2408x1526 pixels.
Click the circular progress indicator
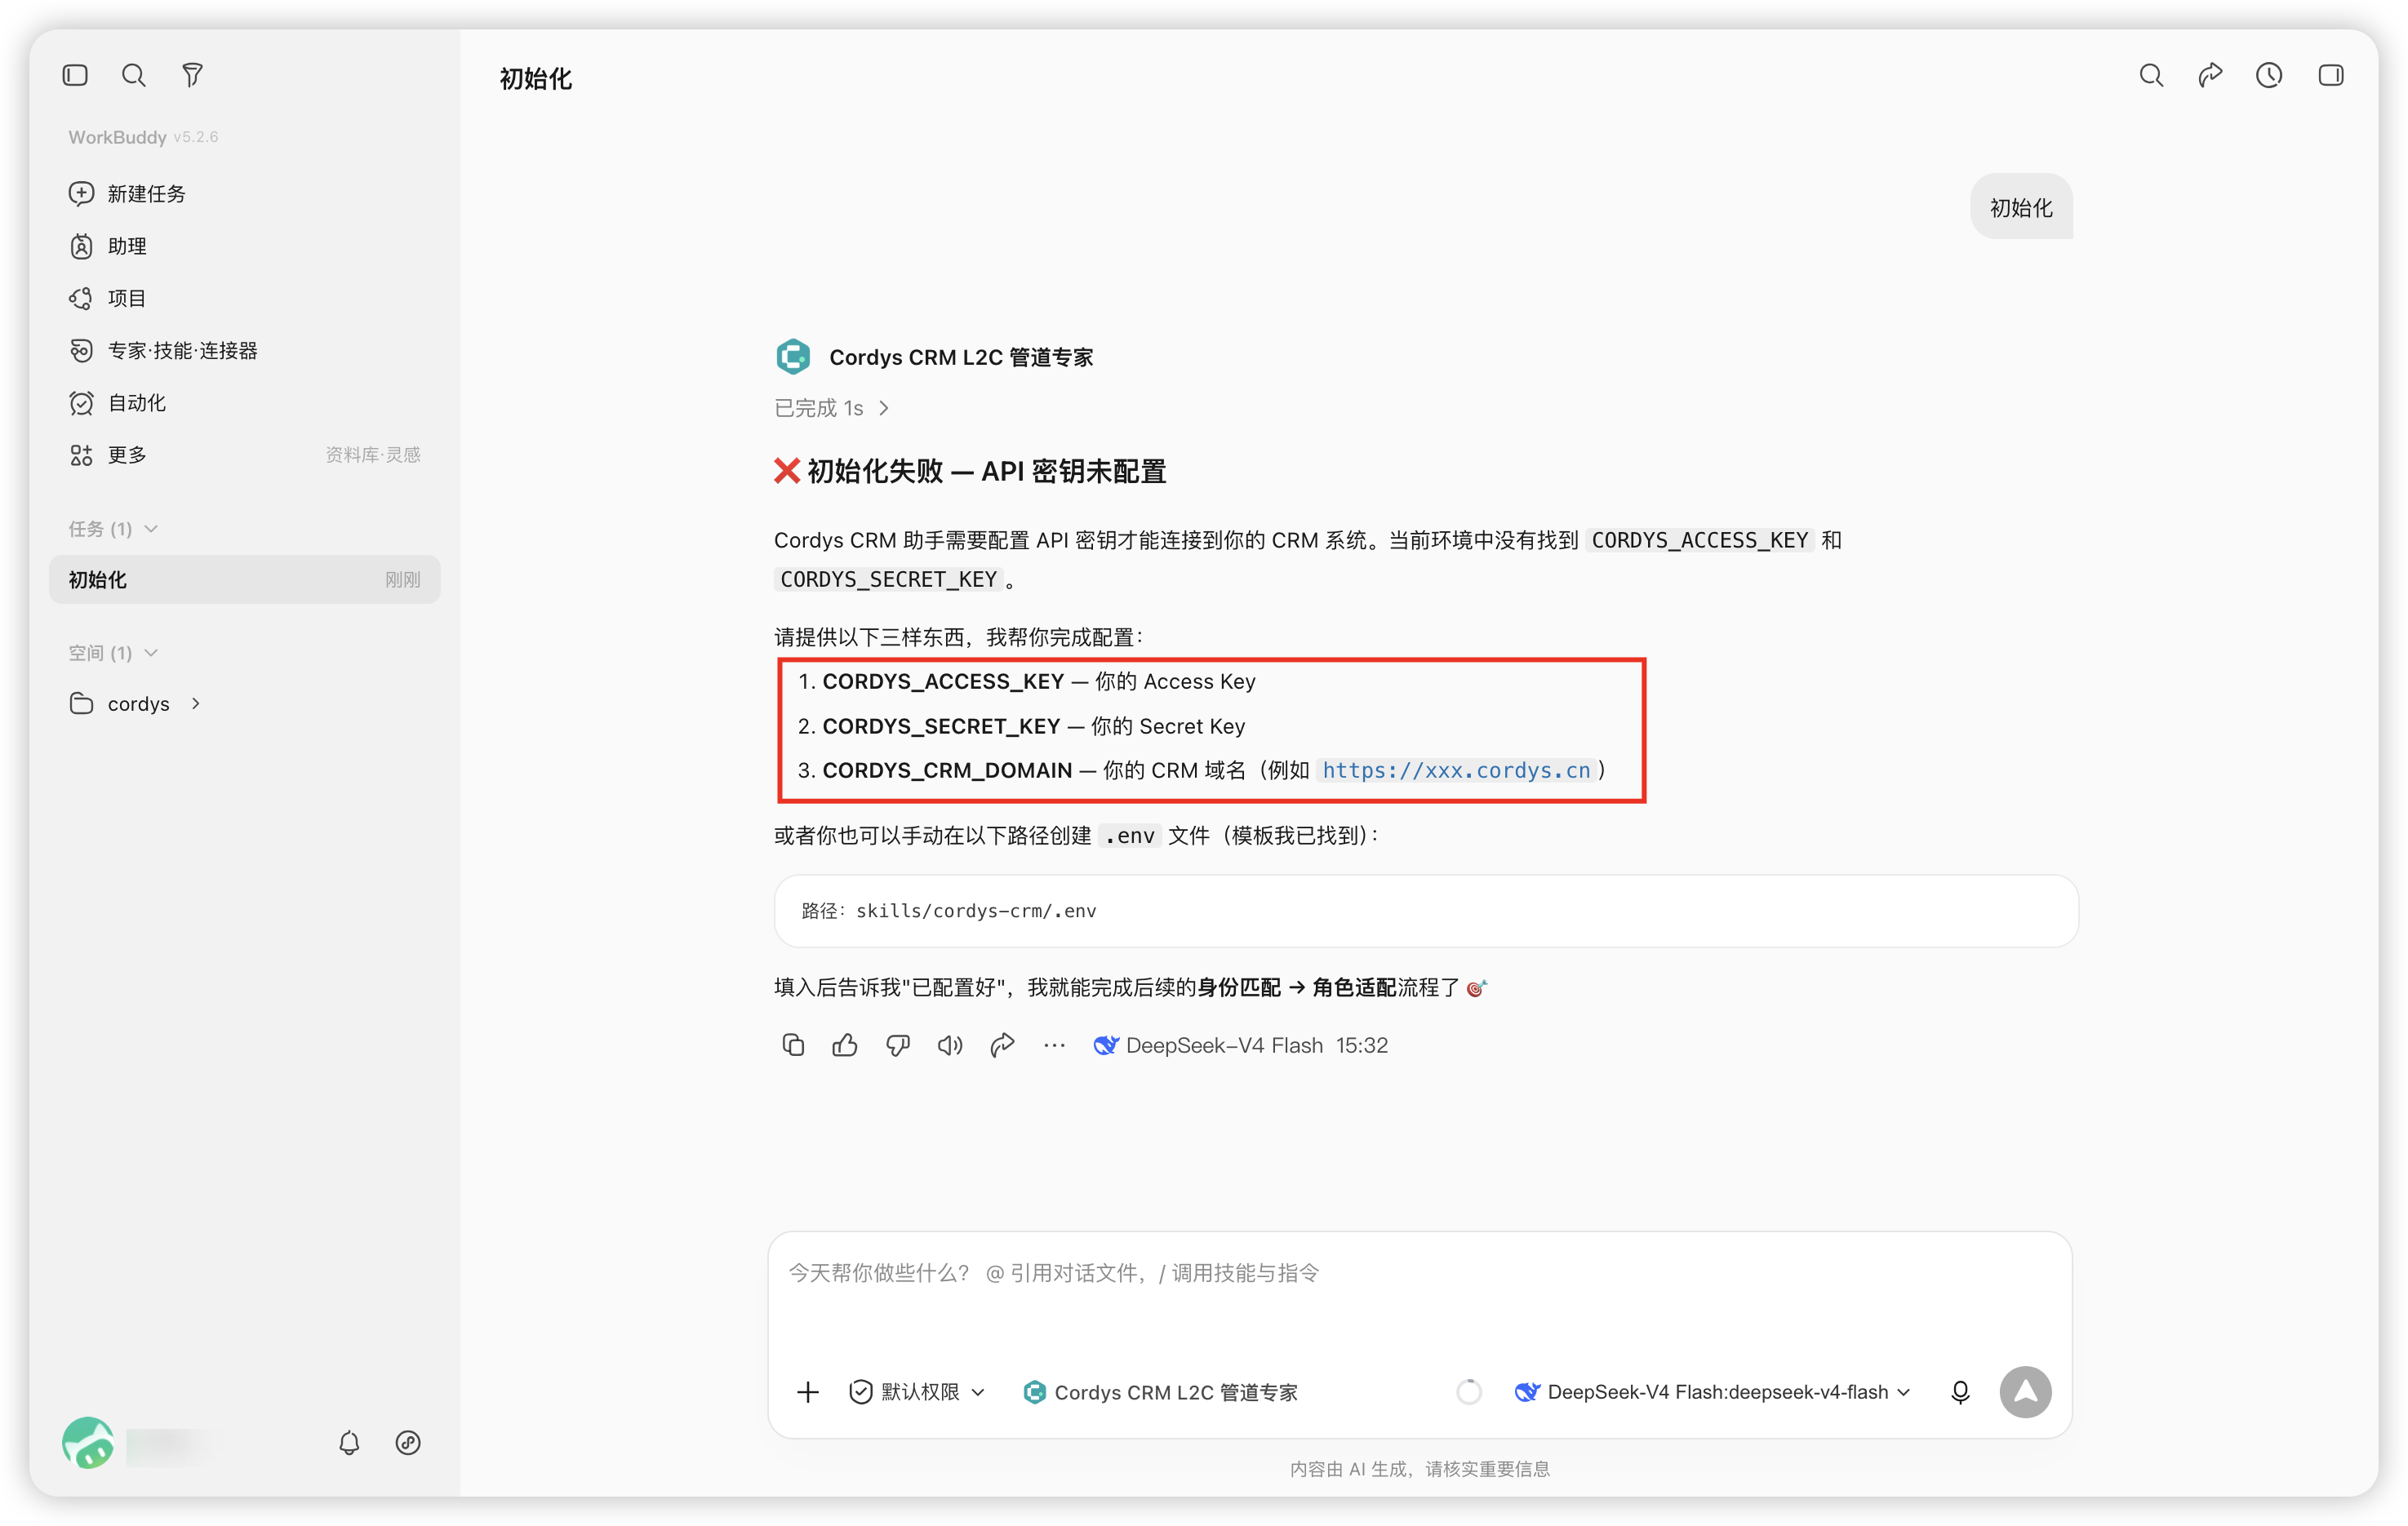tap(1468, 1392)
